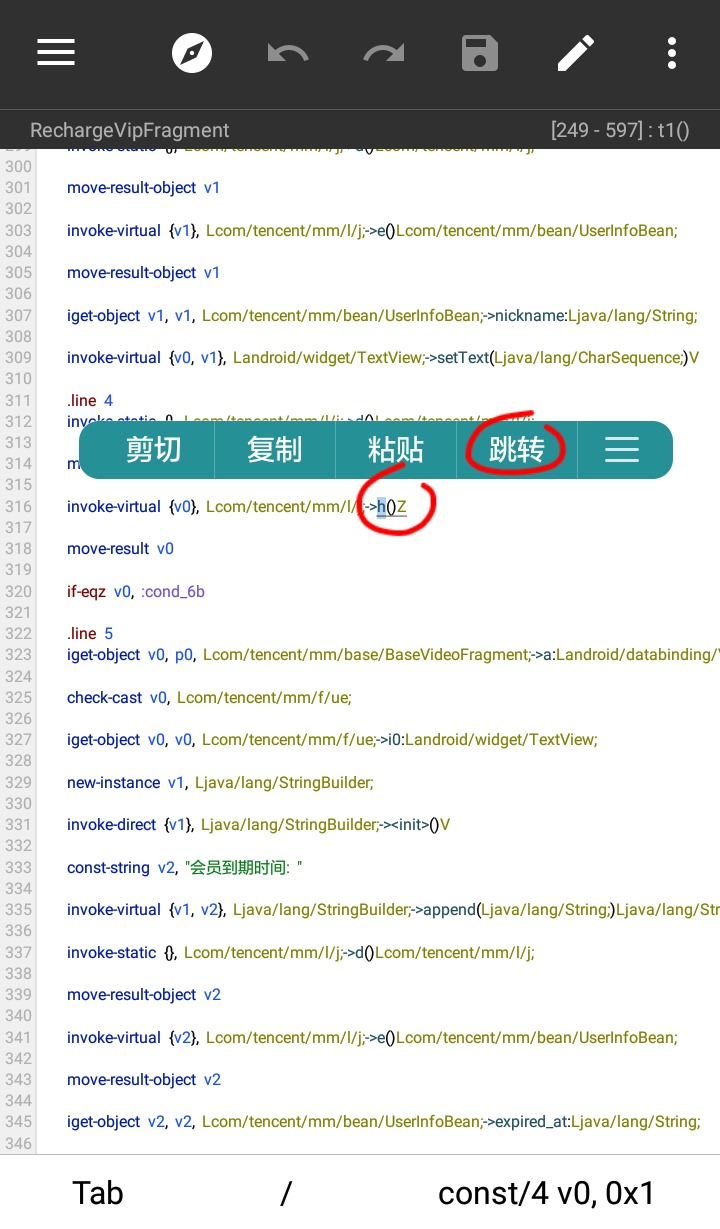The image size is (720, 1229).
Task: Redo the reverted edit
Action: [384, 53]
